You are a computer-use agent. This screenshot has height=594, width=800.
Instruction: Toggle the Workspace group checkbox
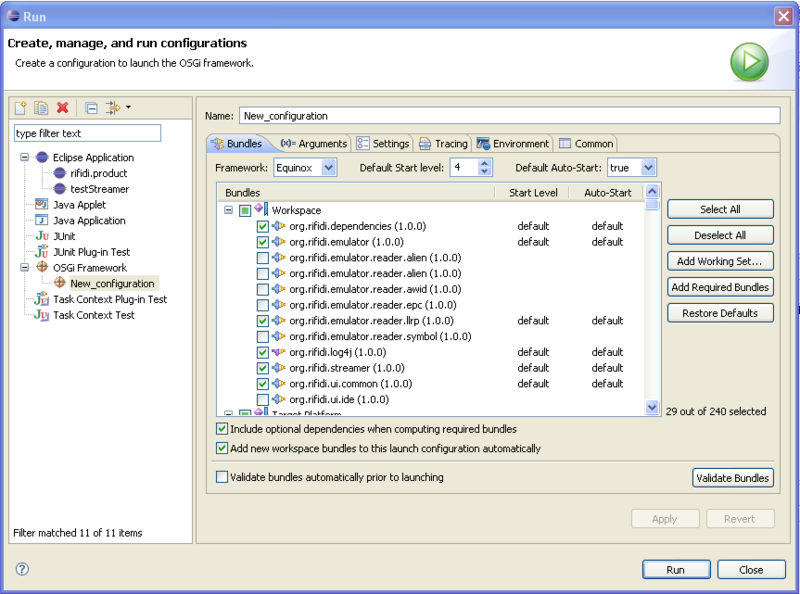point(245,210)
